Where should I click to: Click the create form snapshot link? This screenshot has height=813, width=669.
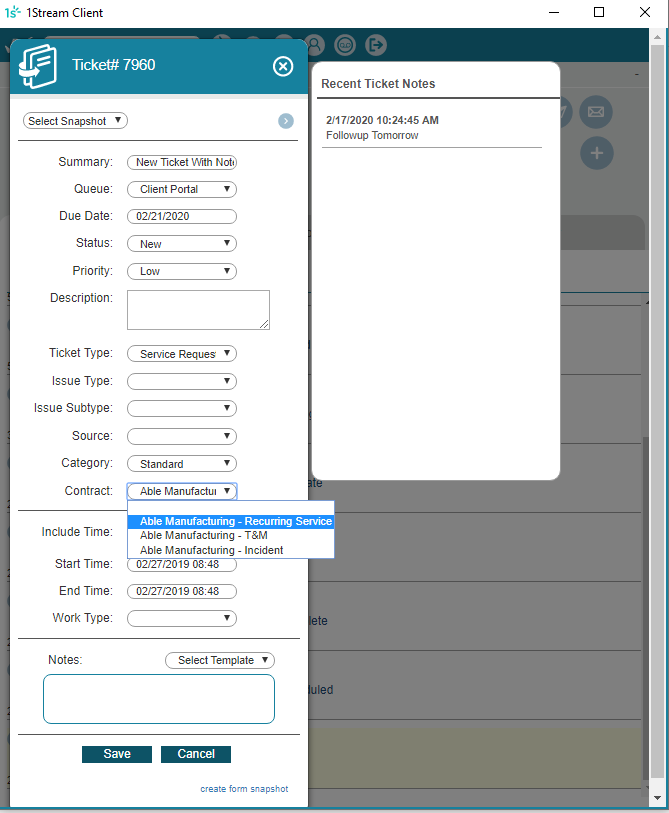tap(244, 789)
